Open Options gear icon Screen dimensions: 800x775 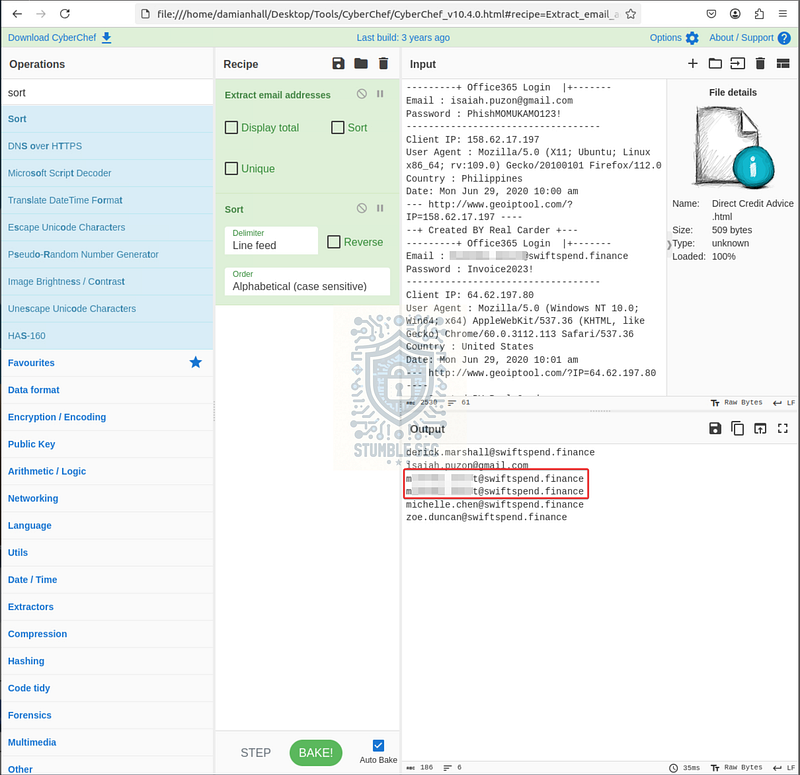(x=692, y=38)
